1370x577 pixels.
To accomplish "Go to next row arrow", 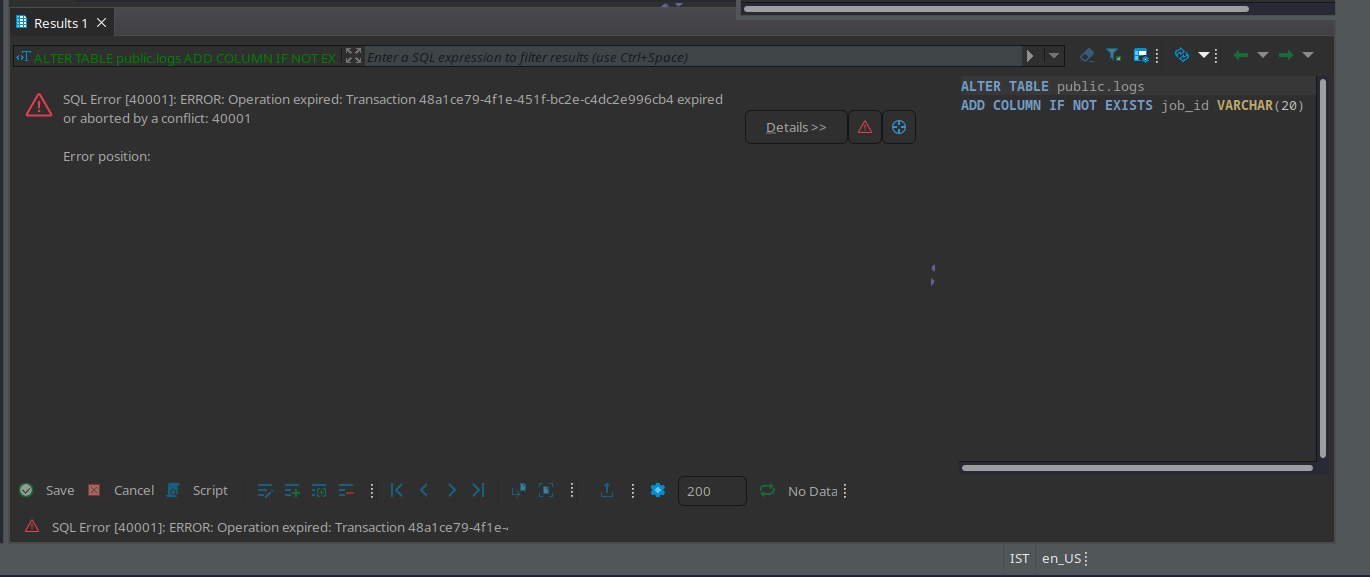I will 451,490.
